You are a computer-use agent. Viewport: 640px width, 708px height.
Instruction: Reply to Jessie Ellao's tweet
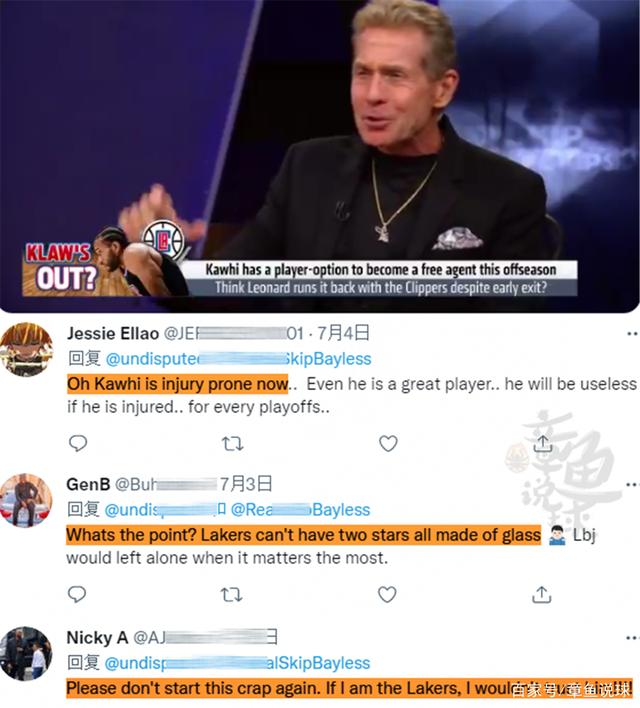78,443
